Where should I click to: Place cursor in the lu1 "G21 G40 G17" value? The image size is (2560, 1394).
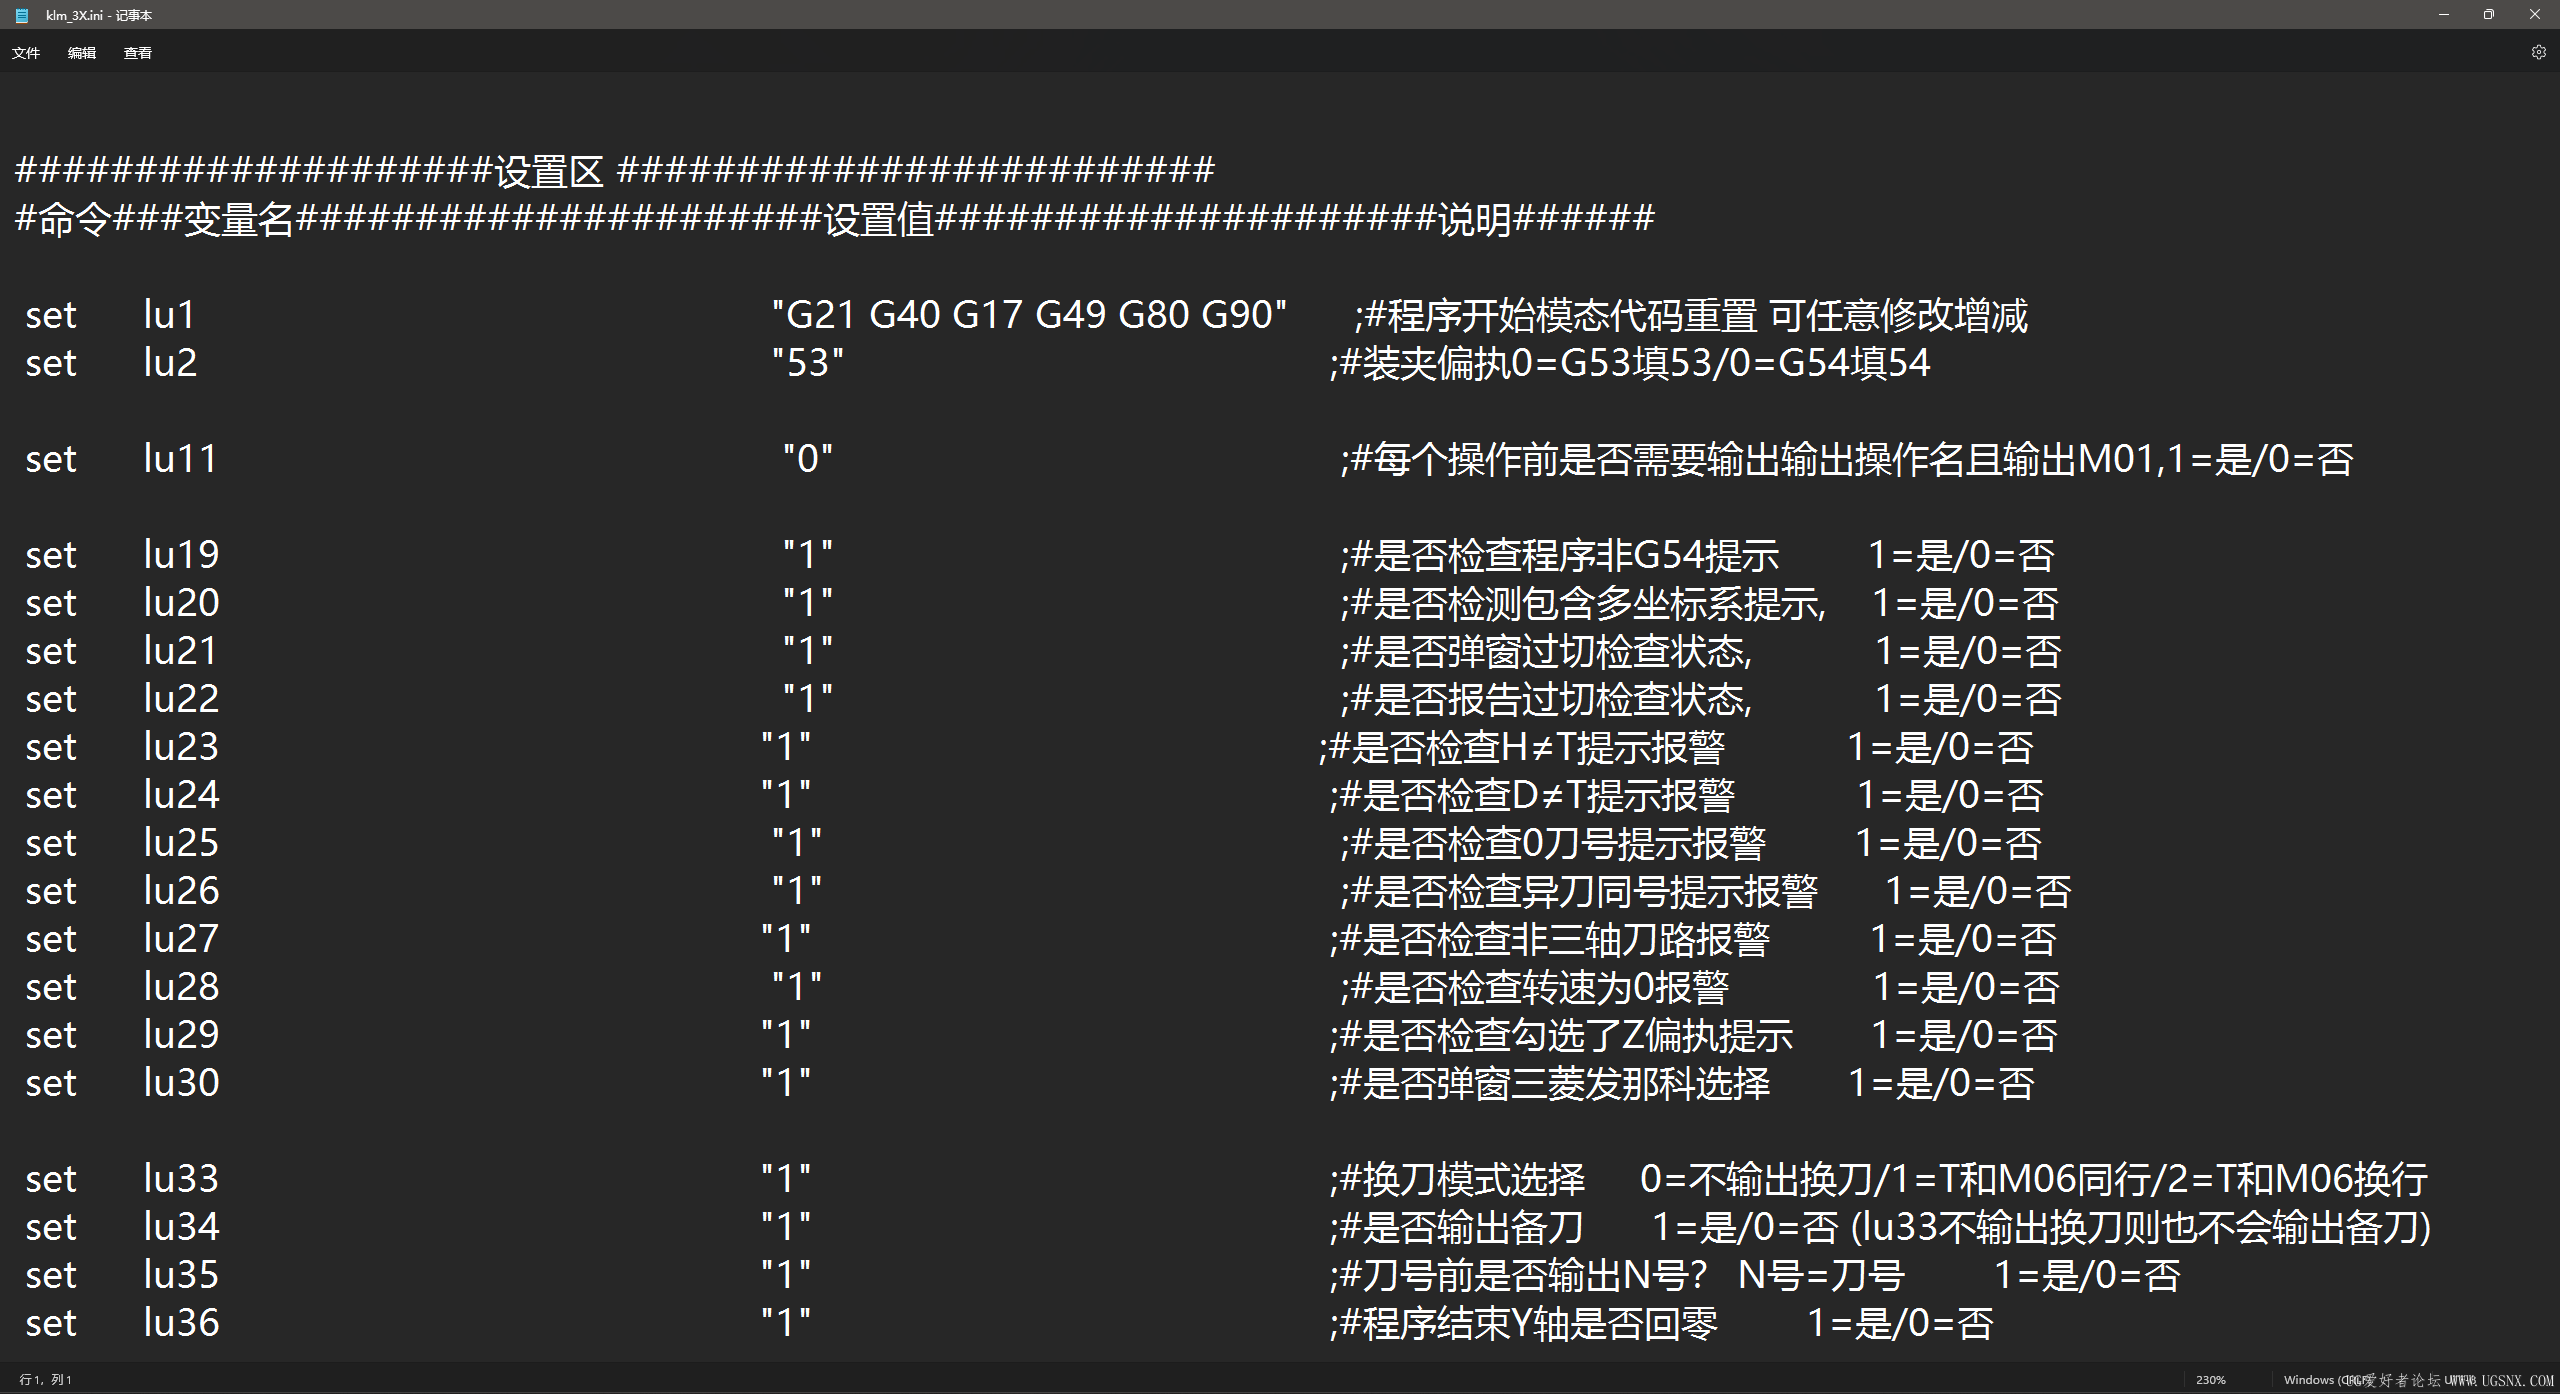point(1028,316)
